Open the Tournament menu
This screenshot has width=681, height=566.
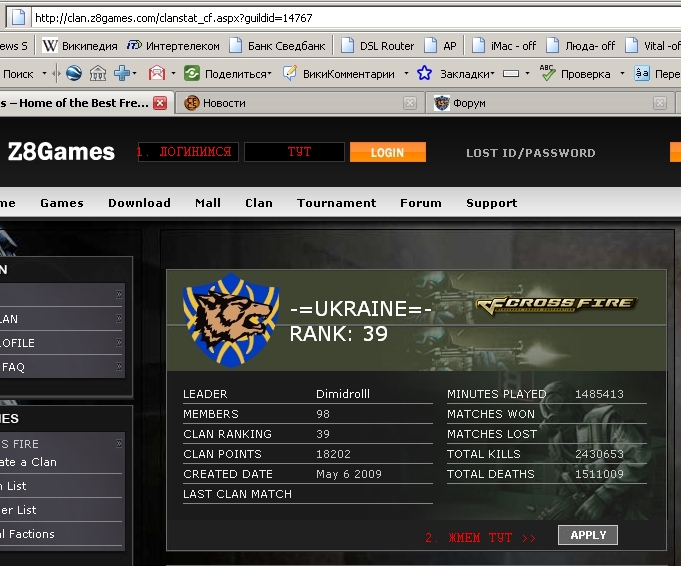point(337,203)
